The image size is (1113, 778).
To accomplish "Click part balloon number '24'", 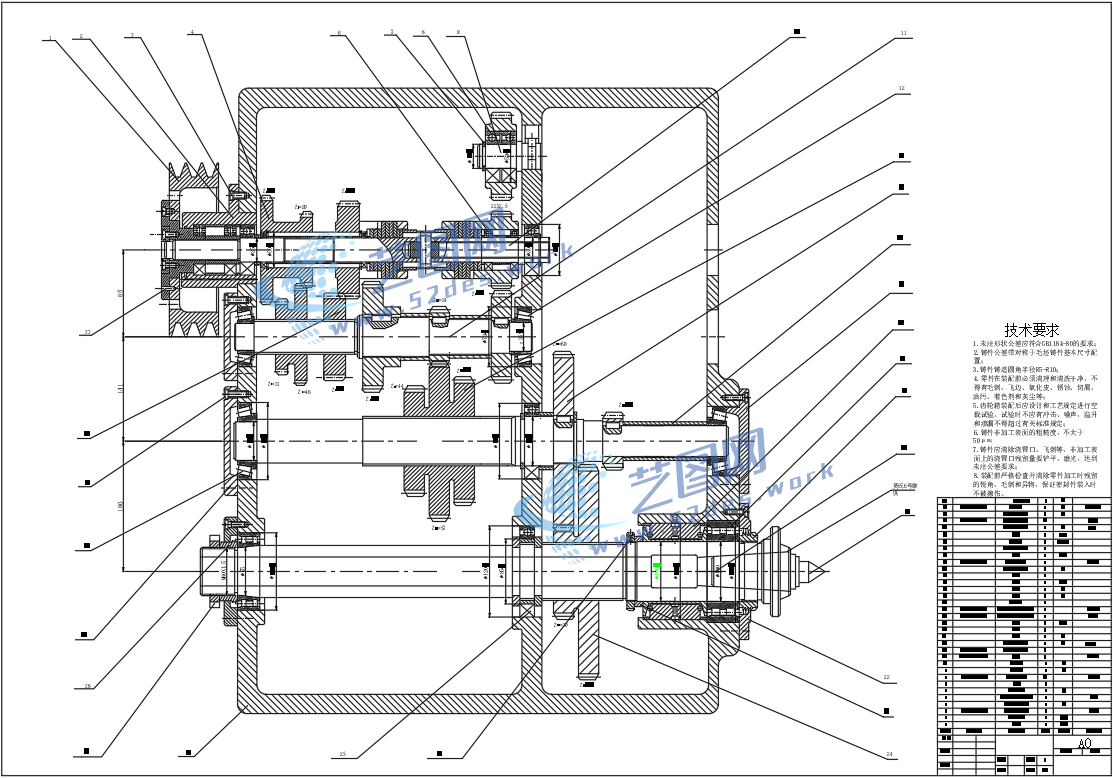I will coord(889,755).
